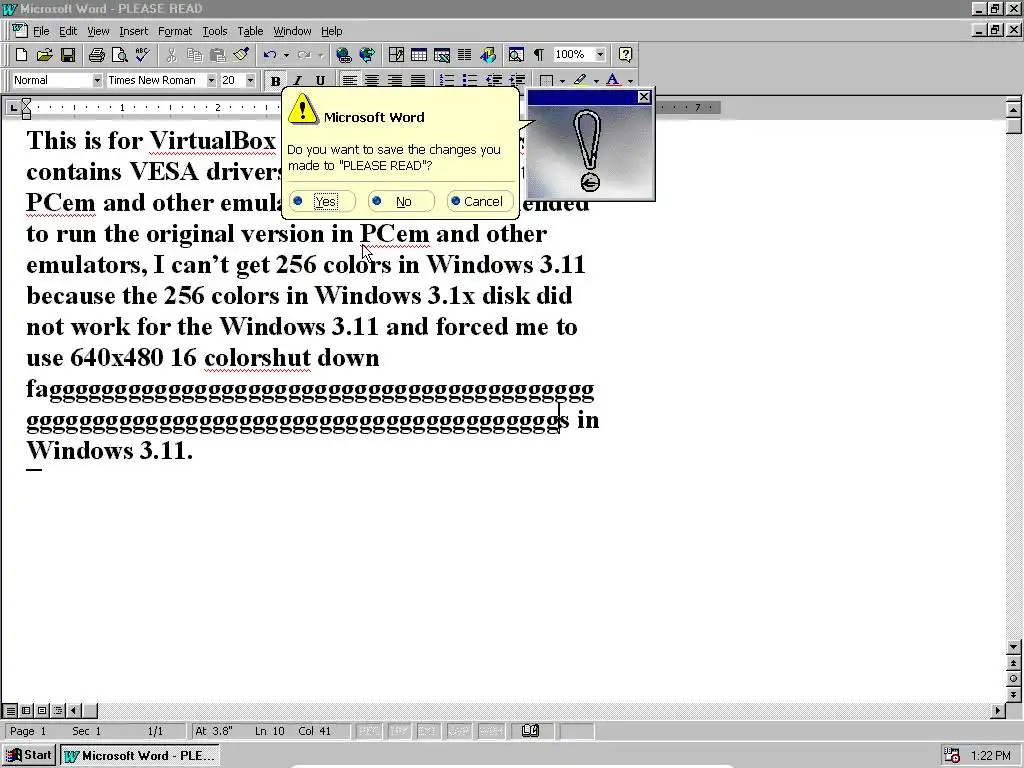Screen dimensions: 1024x768
Task: Undo the last action
Action: 270,55
